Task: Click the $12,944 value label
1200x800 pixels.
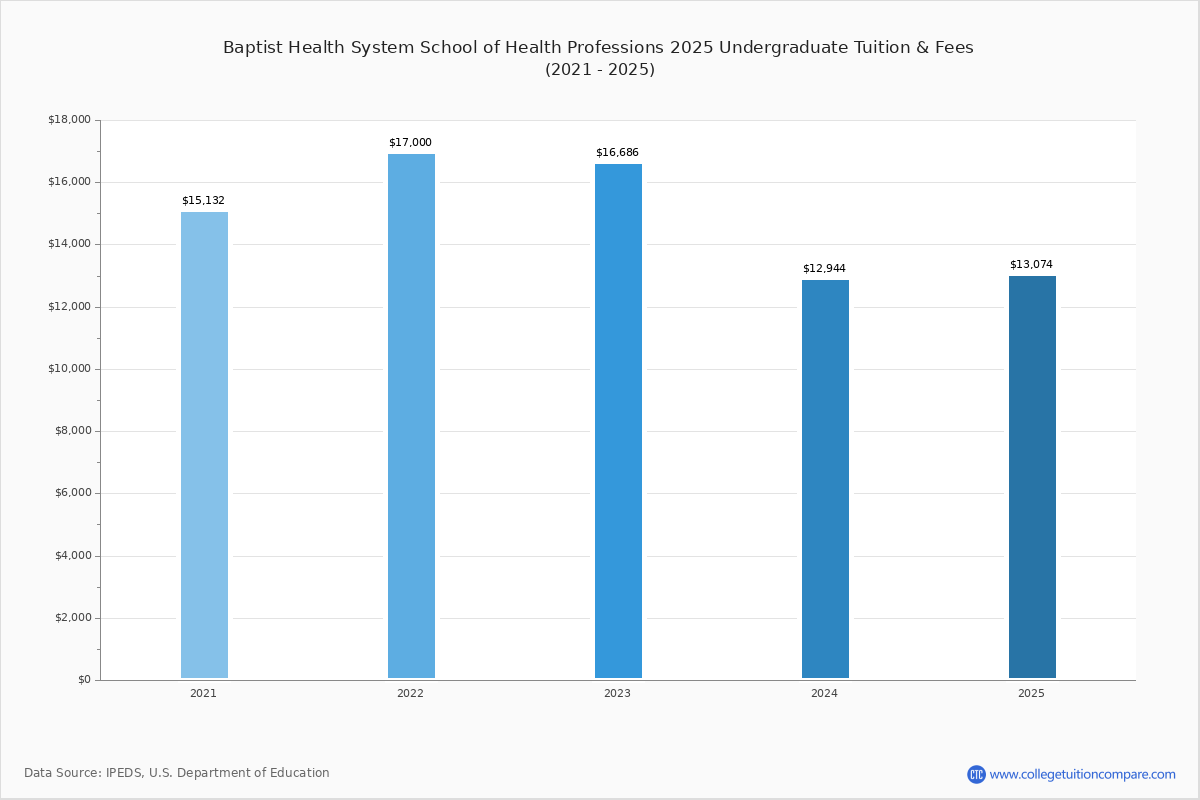Action: (x=823, y=268)
